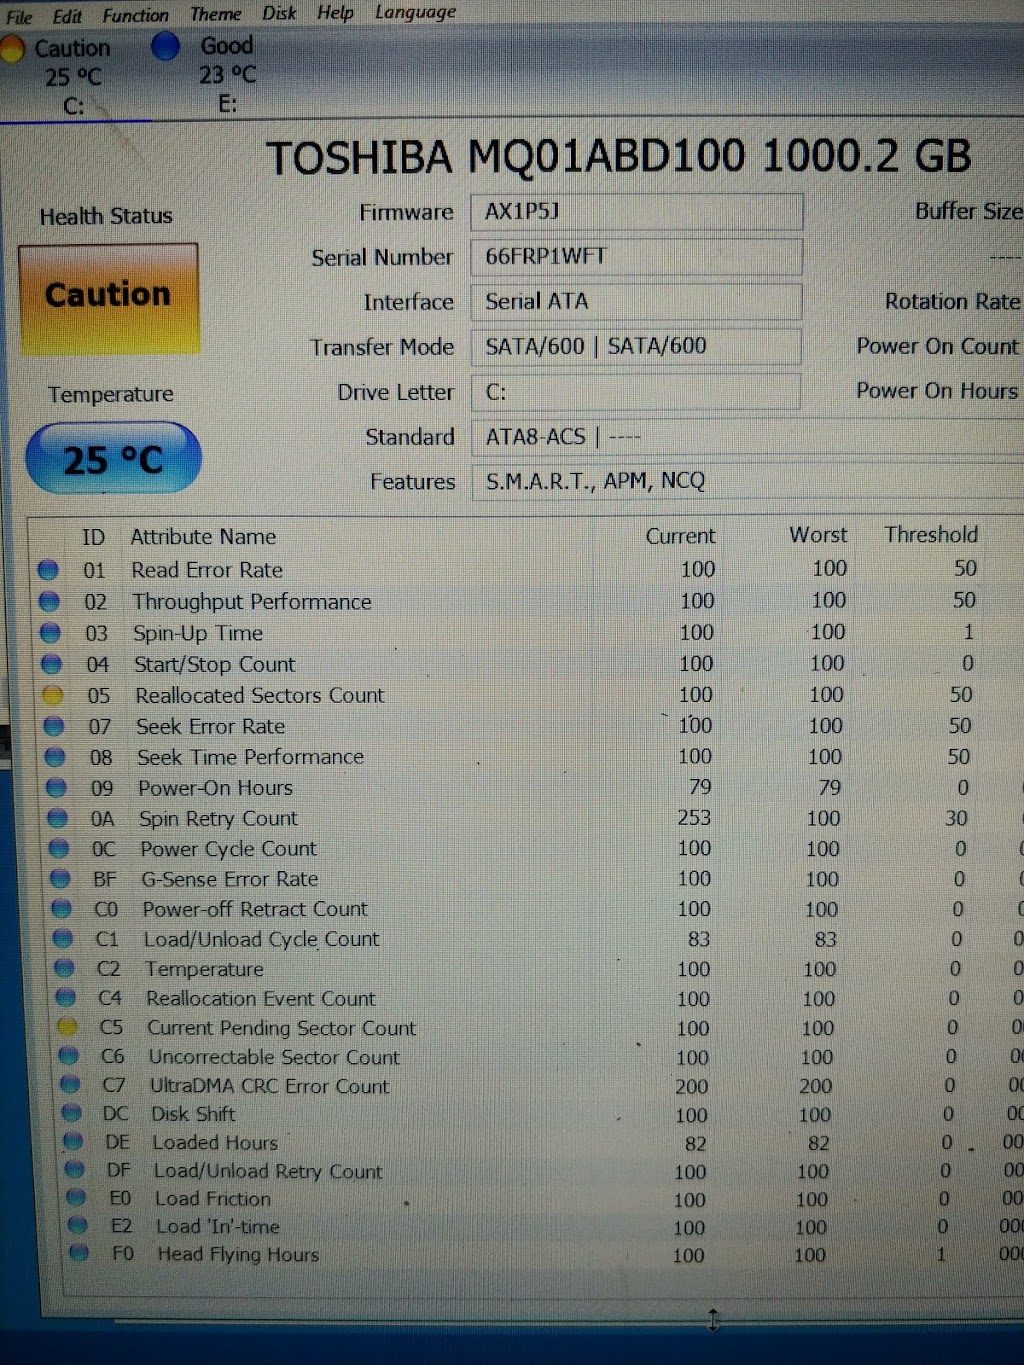This screenshot has width=1024, height=1365.
Task: Click the Rotation Rate label
Action: [952, 301]
